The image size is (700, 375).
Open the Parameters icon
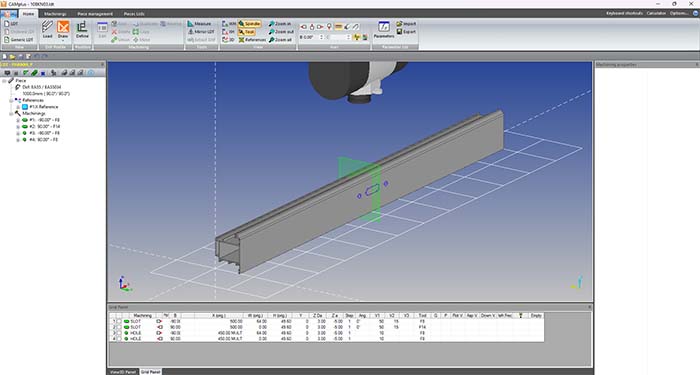coord(384,30)
